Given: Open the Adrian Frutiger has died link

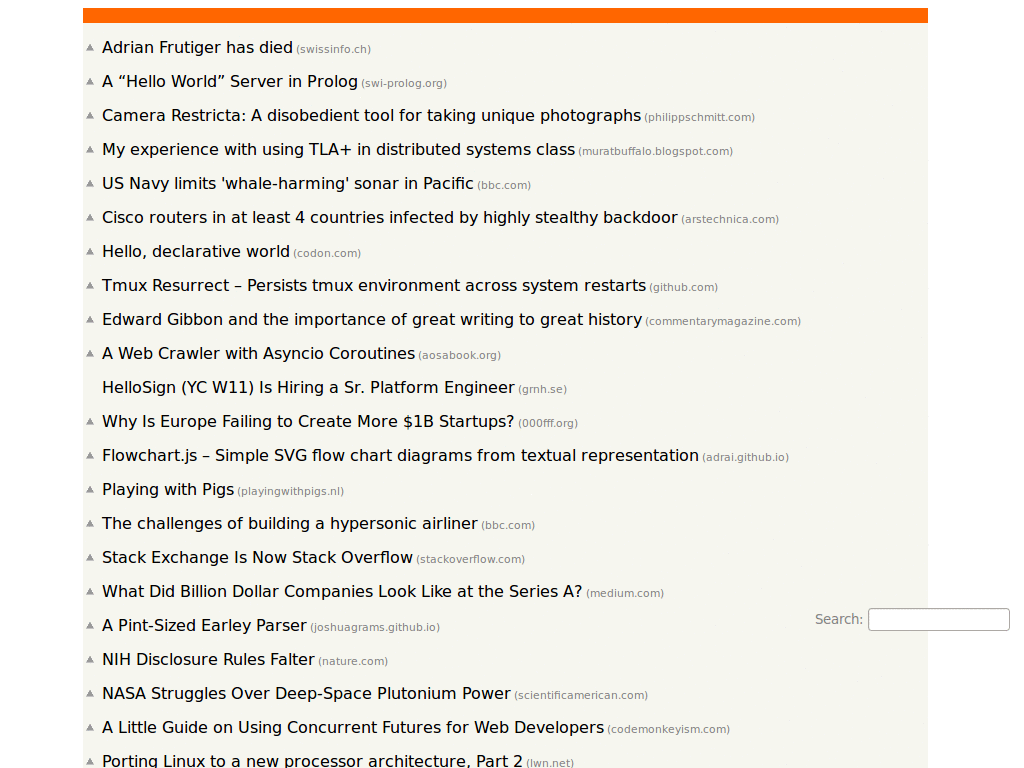Looking at the screenshot, I should [x=197, y=48].
